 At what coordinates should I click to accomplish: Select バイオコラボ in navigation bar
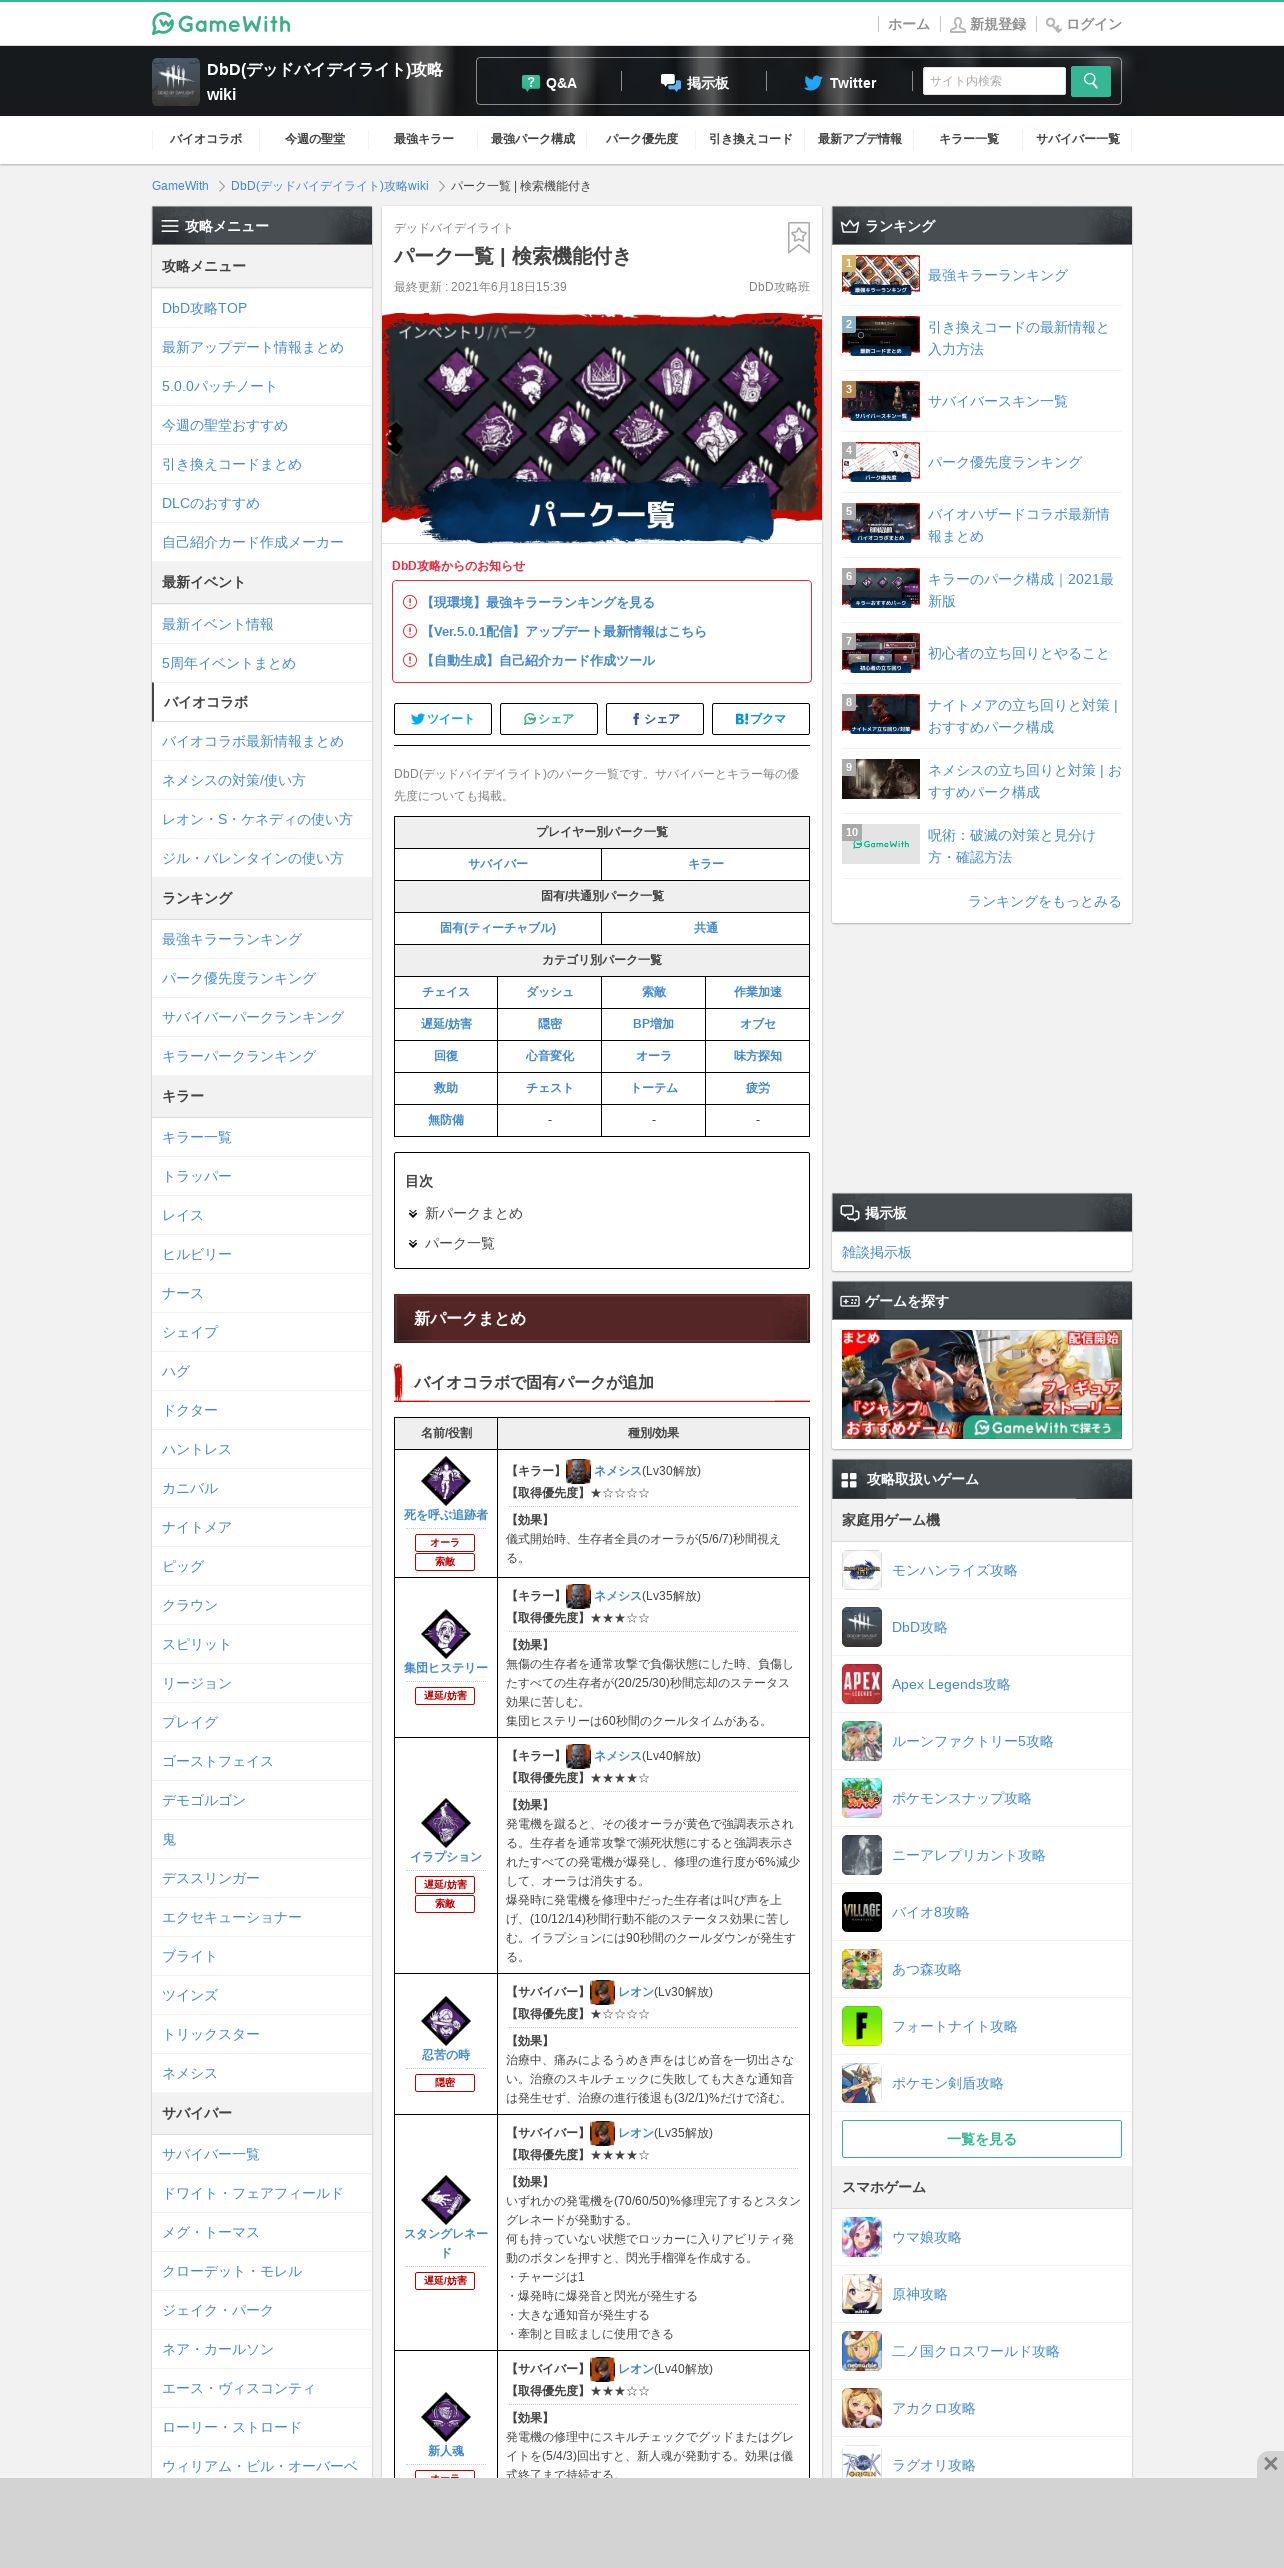(205, 139)
